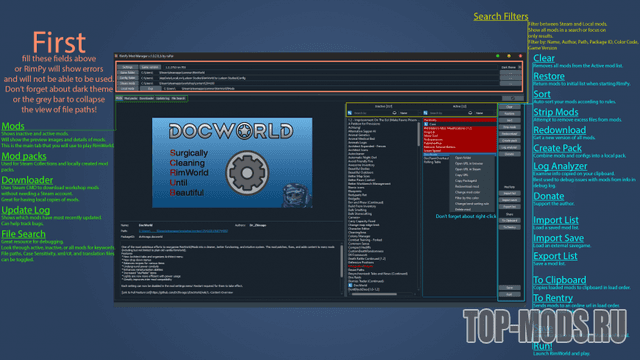Screen dimensions: 640x360
Task: Click the Strip mods button
Action: pos(509,127)
